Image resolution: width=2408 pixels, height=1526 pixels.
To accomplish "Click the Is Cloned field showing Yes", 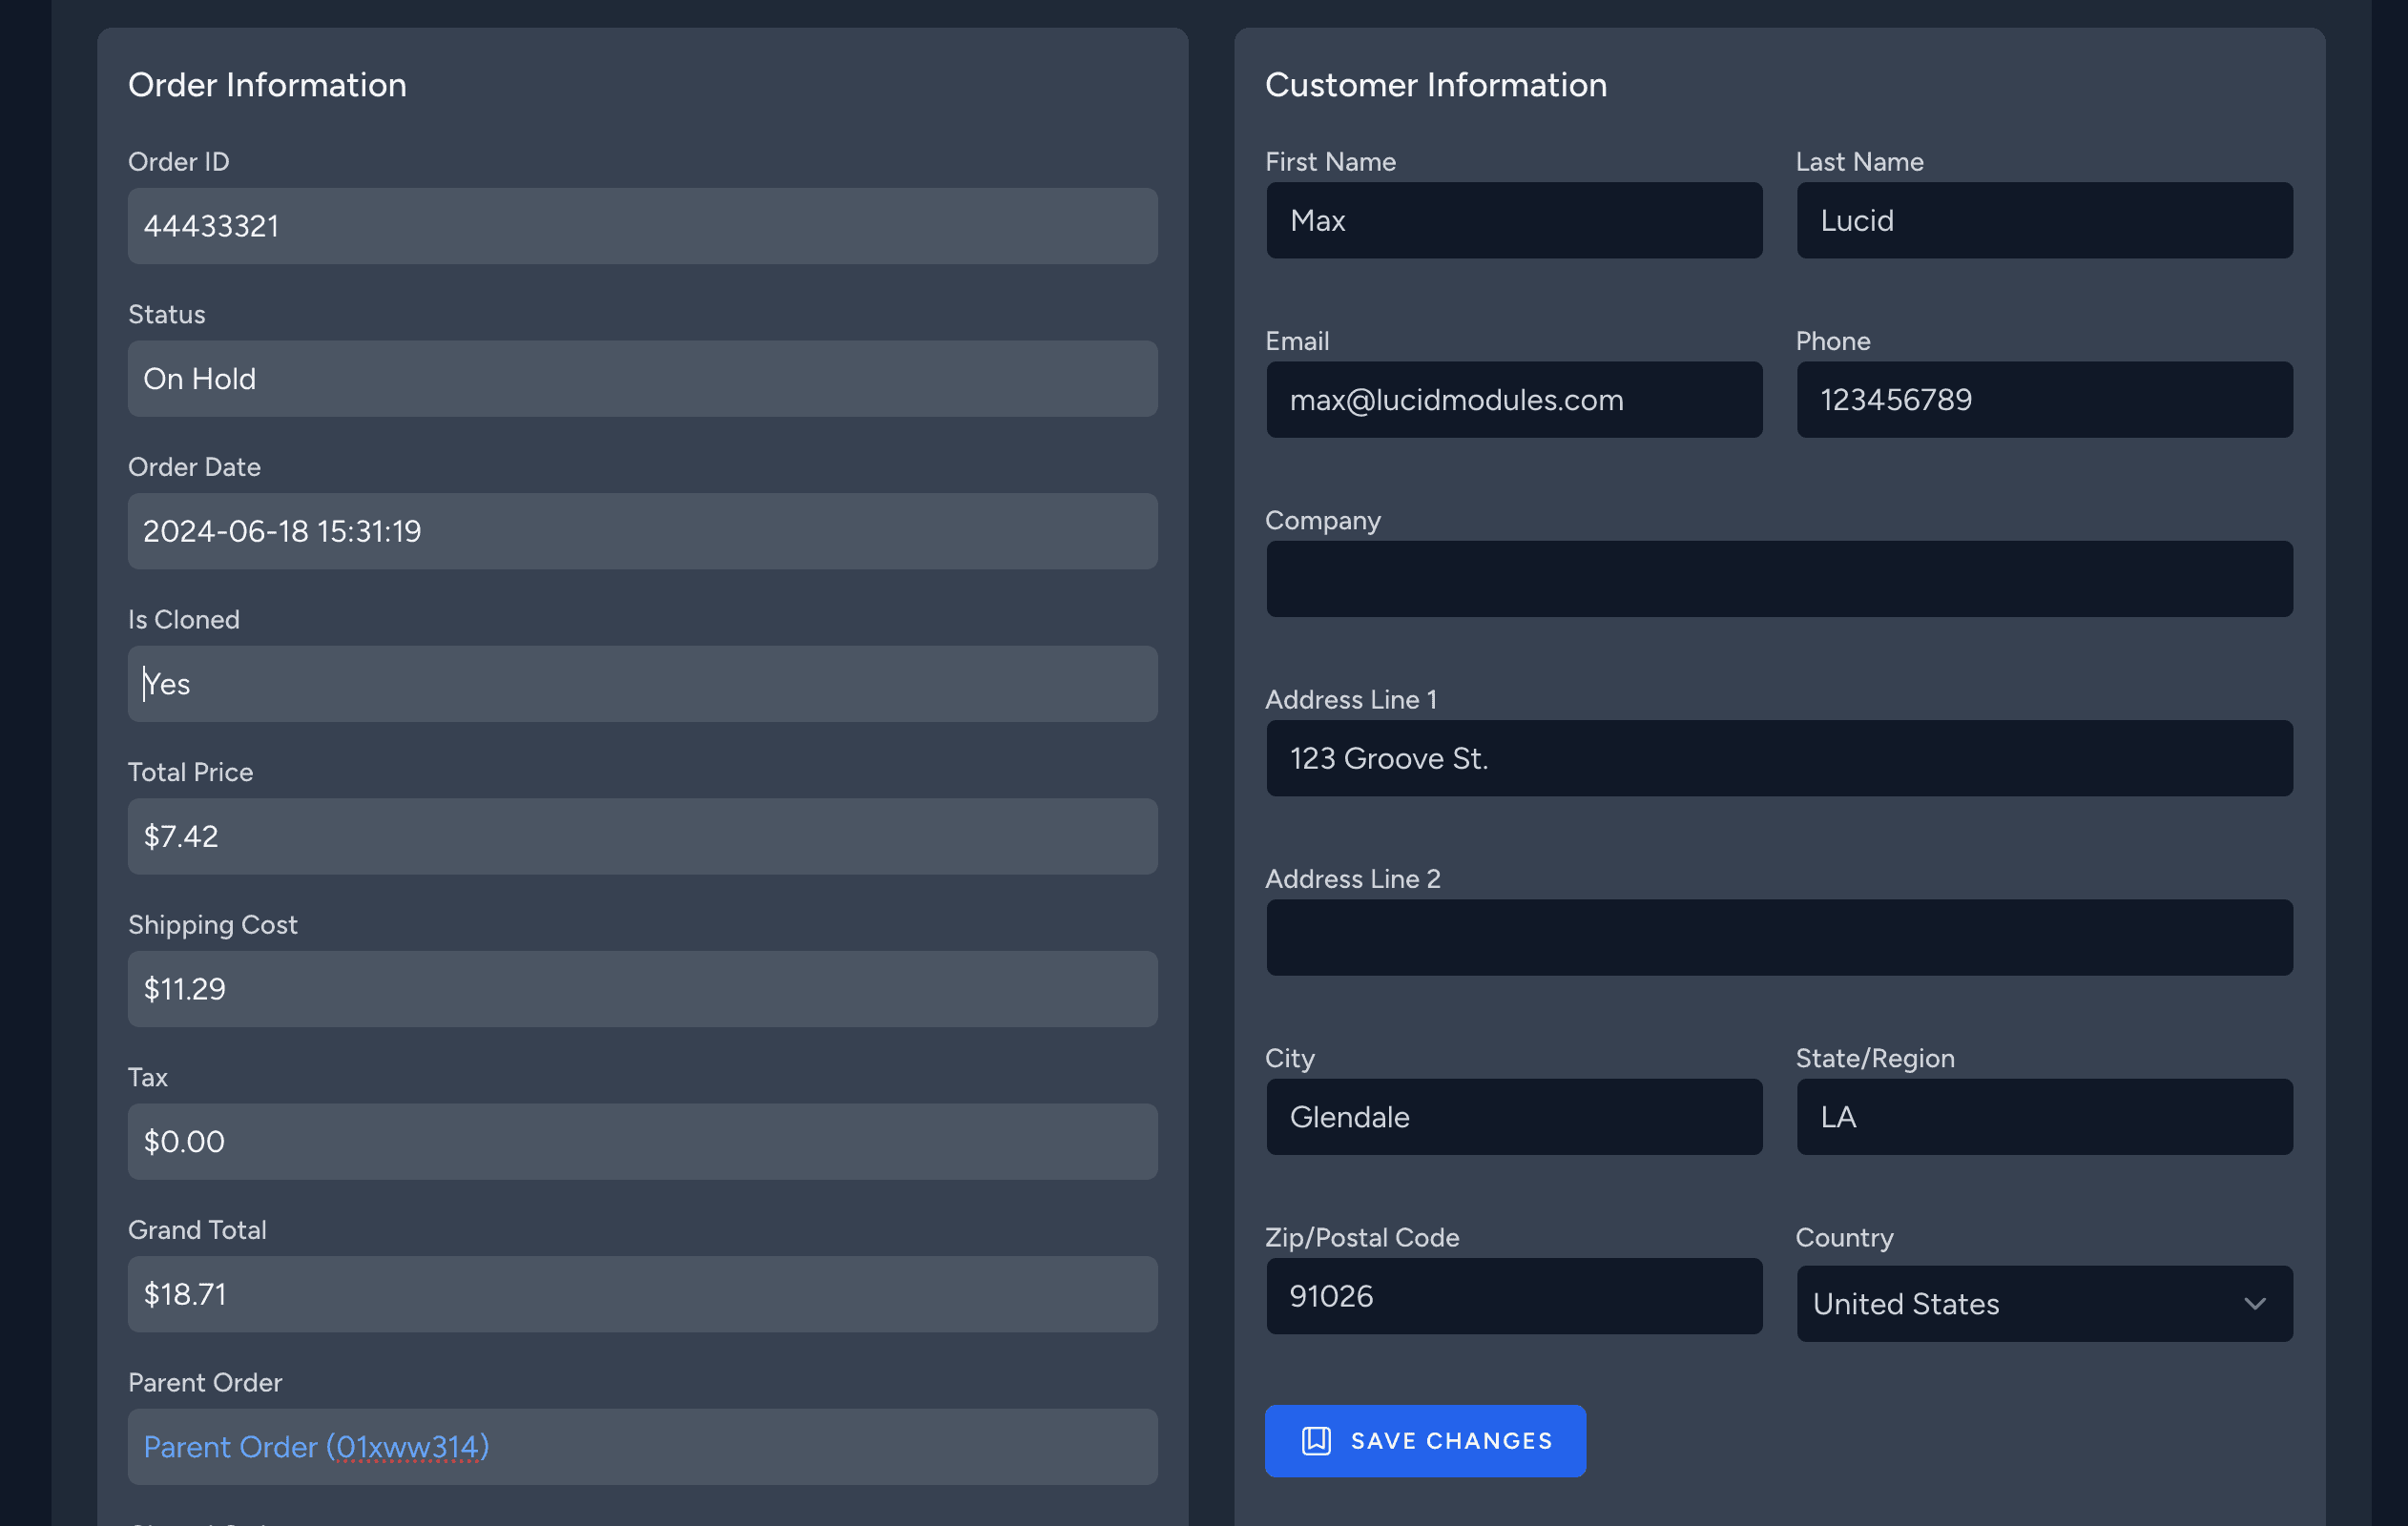I will point(642,684).
